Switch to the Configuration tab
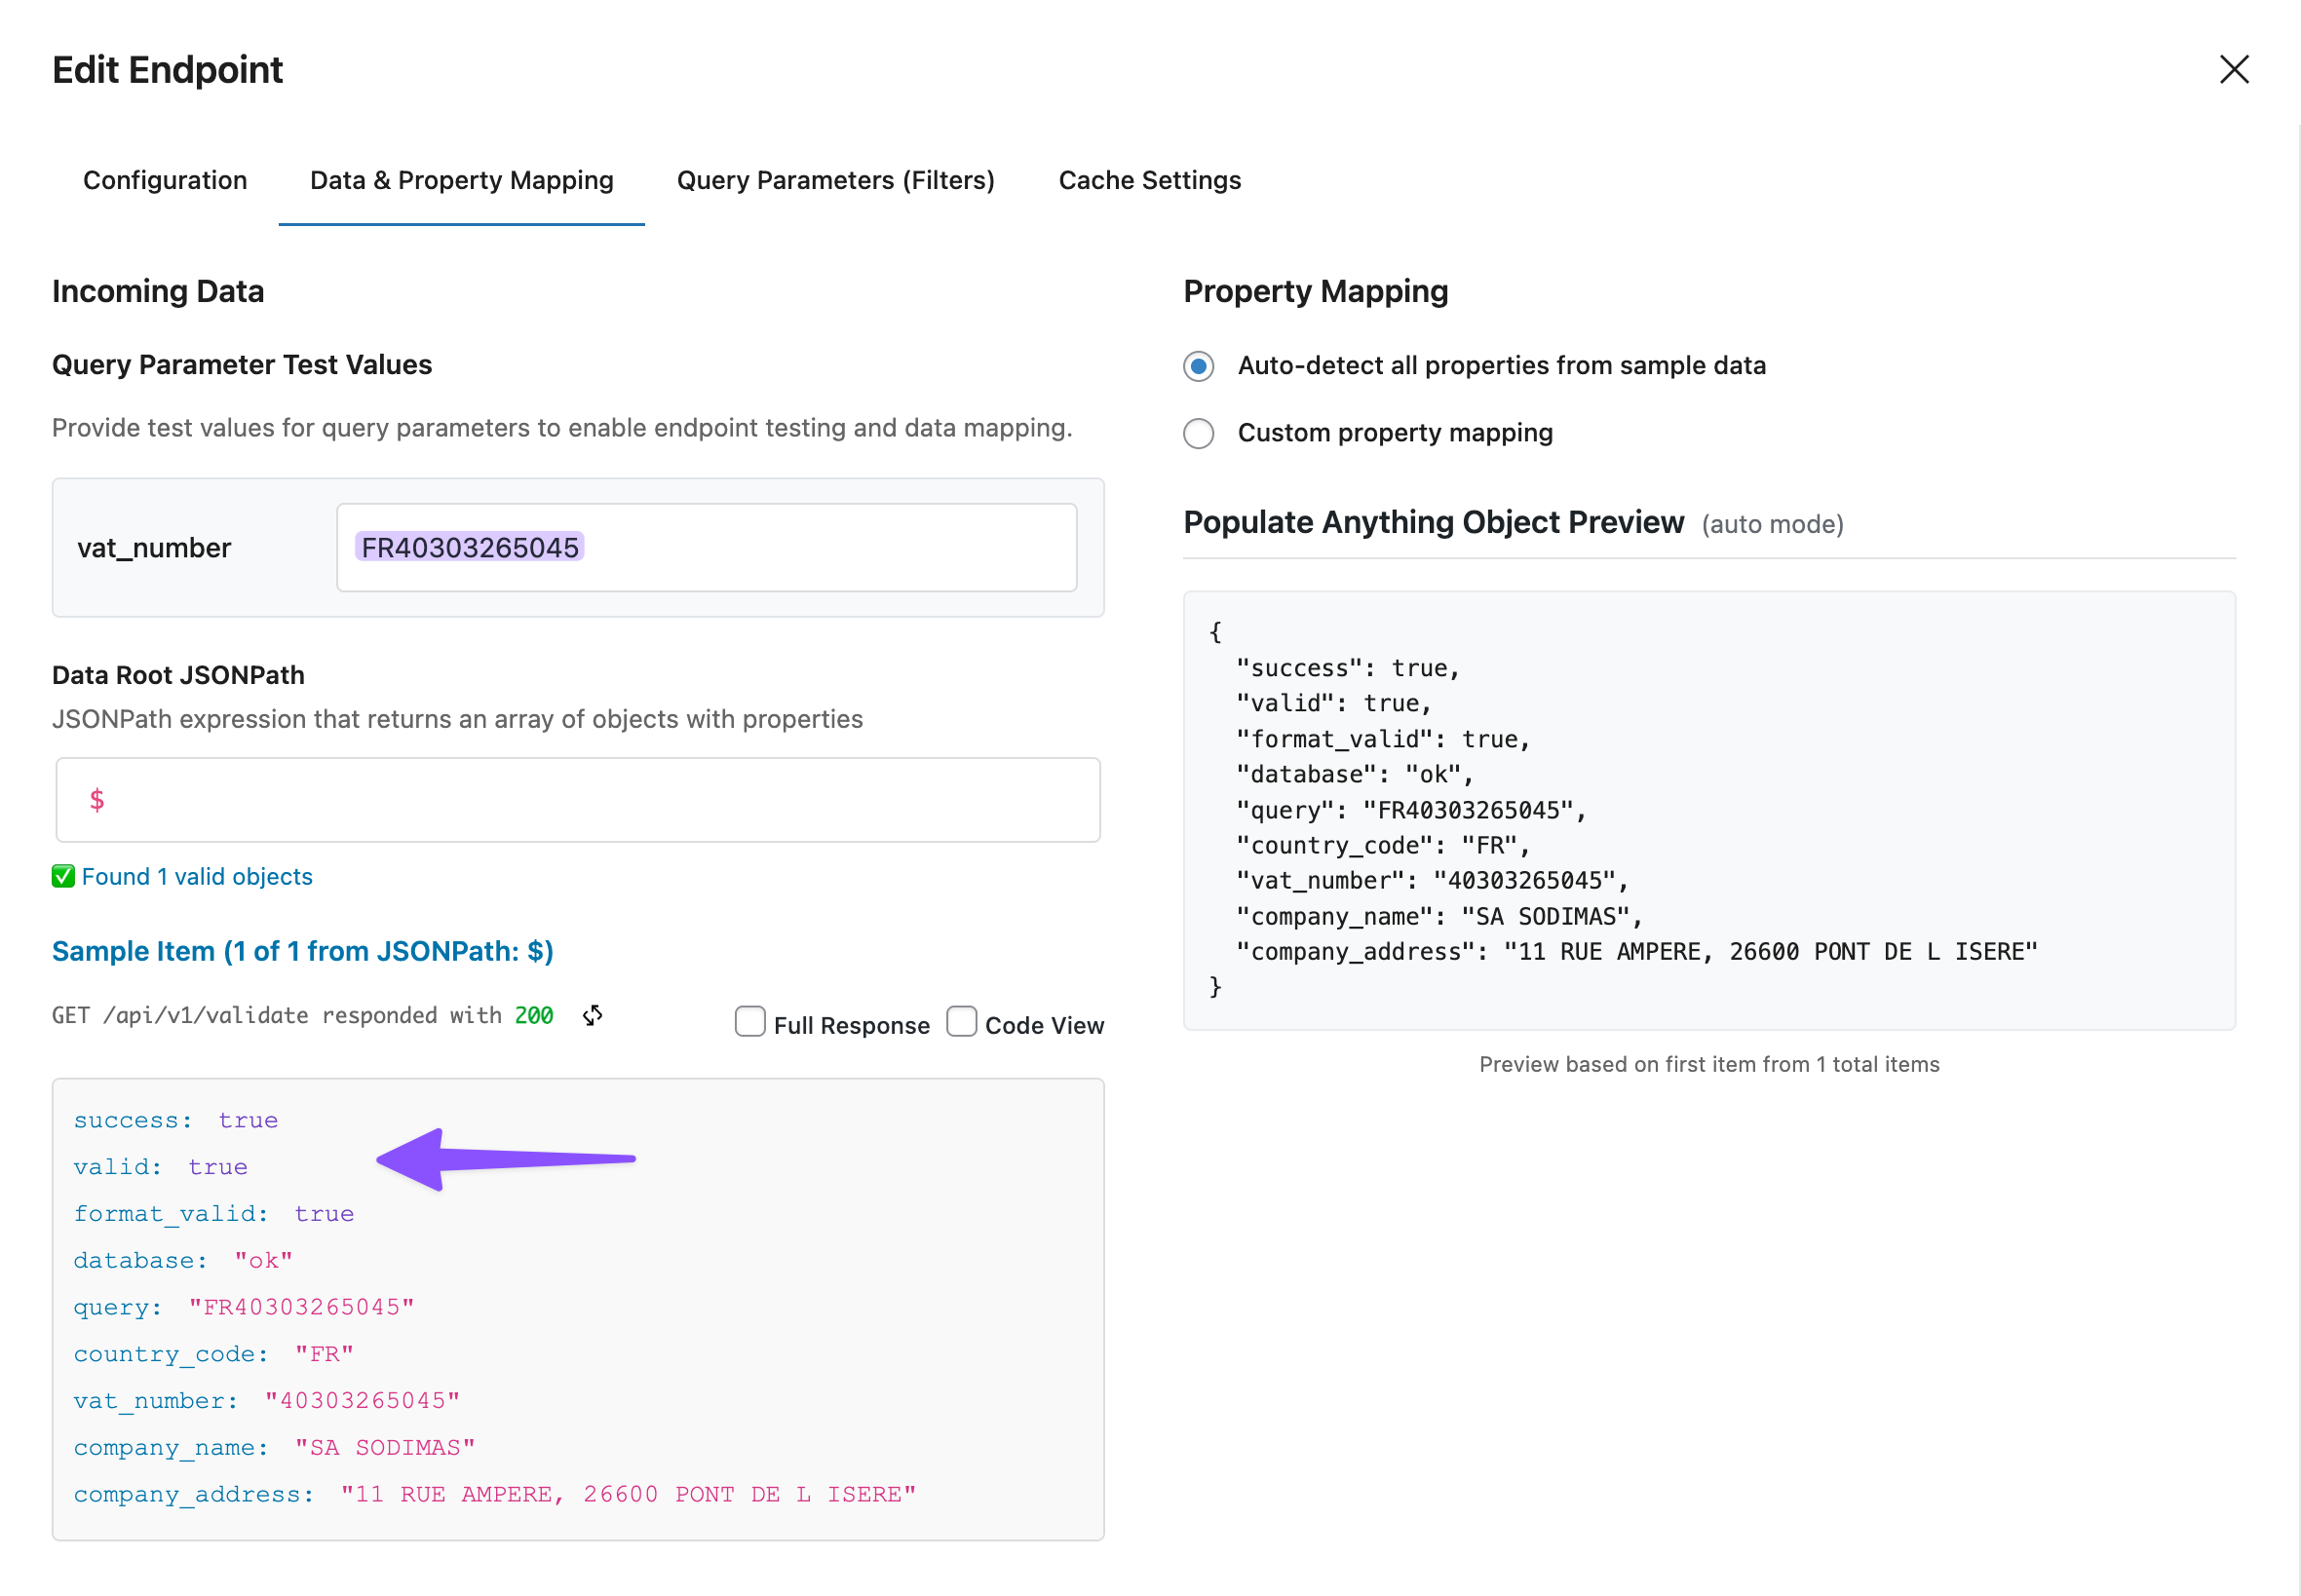 (165, 180)
